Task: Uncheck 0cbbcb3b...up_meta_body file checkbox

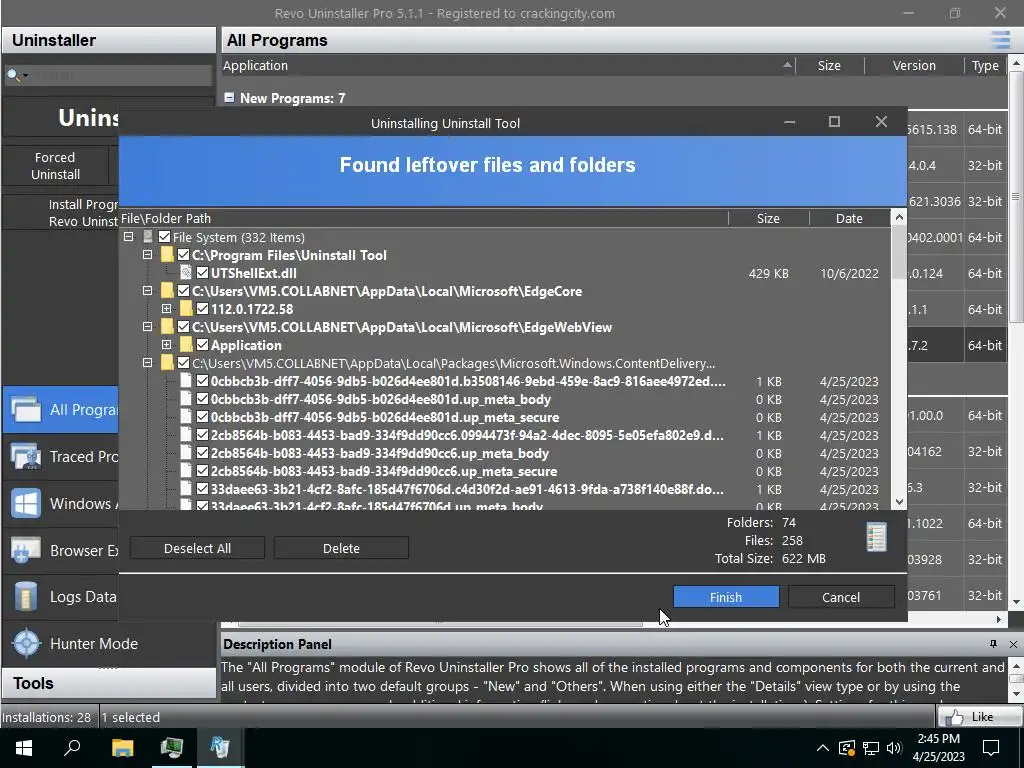Action: 202,399
